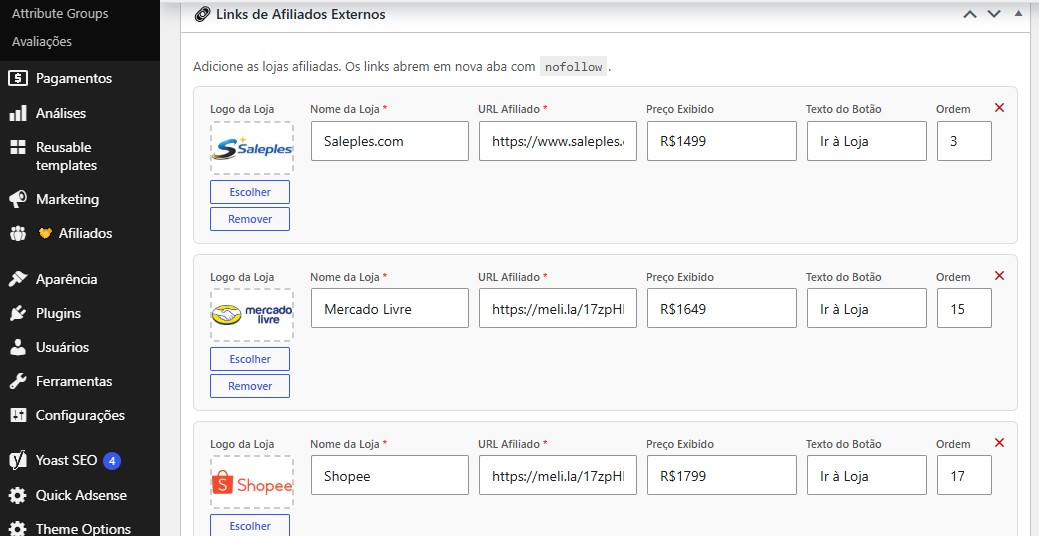Image resolution: width=1039 pixels, height=536 pixels.
Task: Open Pagamentos via its sidebar icon
Action: [x=18, y=78]
